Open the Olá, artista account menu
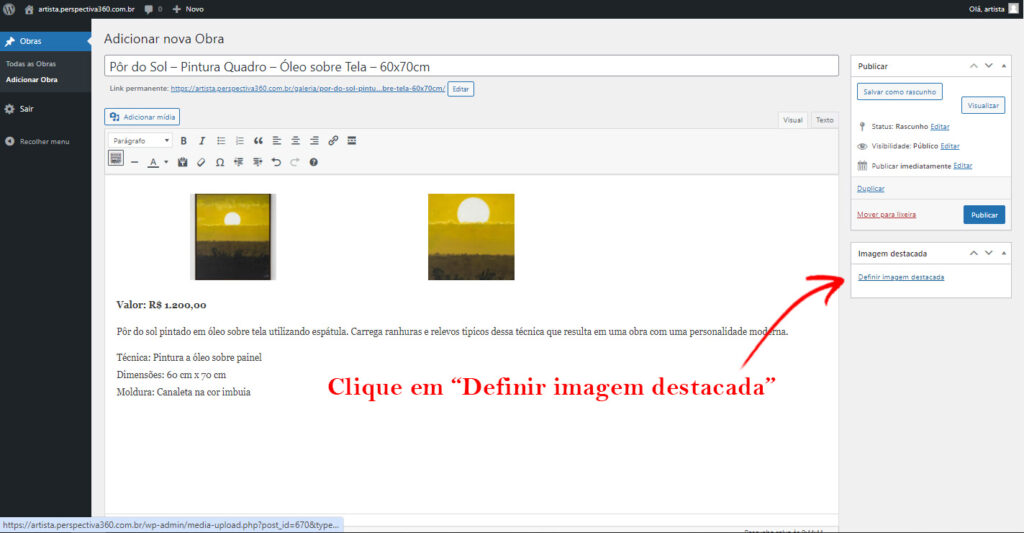Viewport: 1024px width, 533px height. [993, 9]
